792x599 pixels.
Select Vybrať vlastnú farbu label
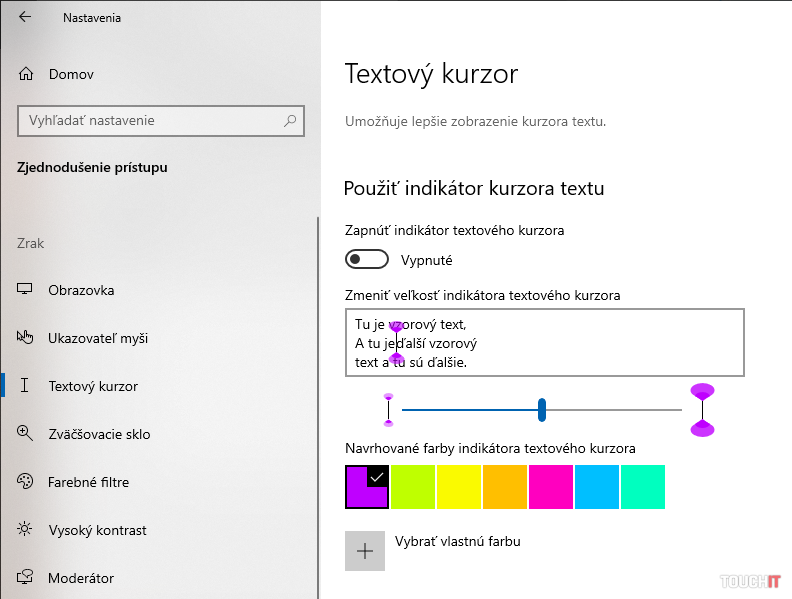(x=458, y=542)
